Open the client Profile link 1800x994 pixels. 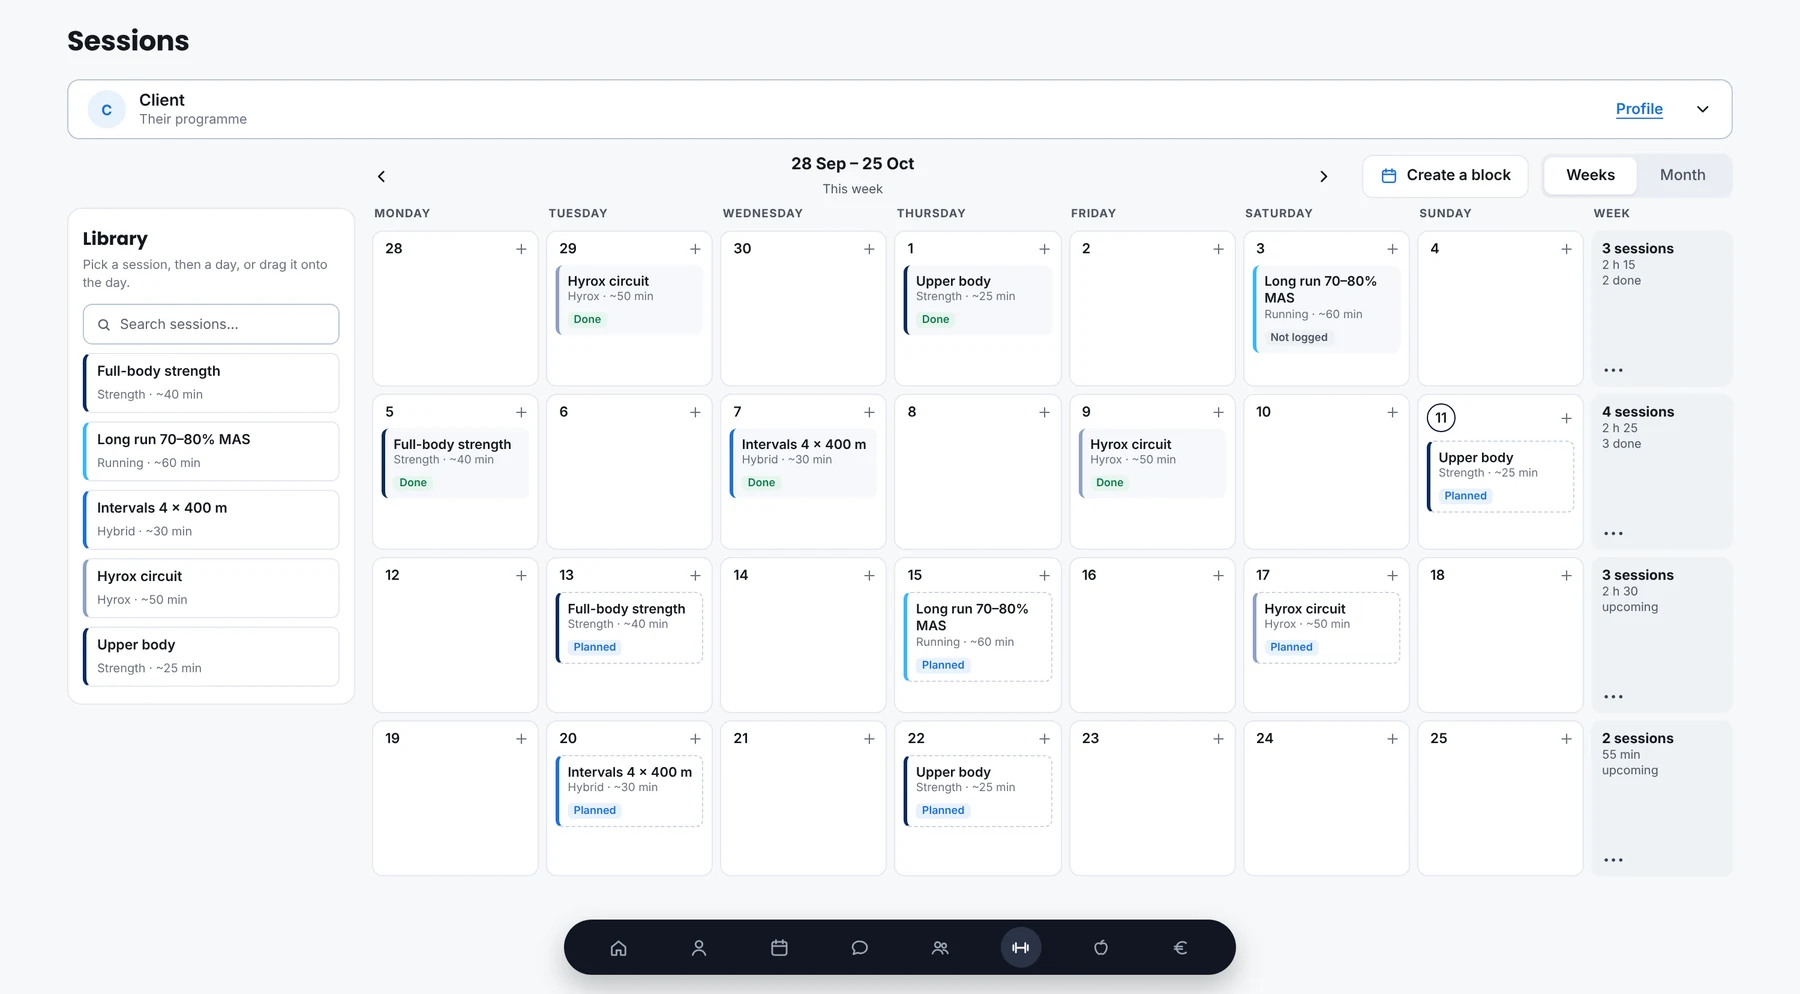1639,109
